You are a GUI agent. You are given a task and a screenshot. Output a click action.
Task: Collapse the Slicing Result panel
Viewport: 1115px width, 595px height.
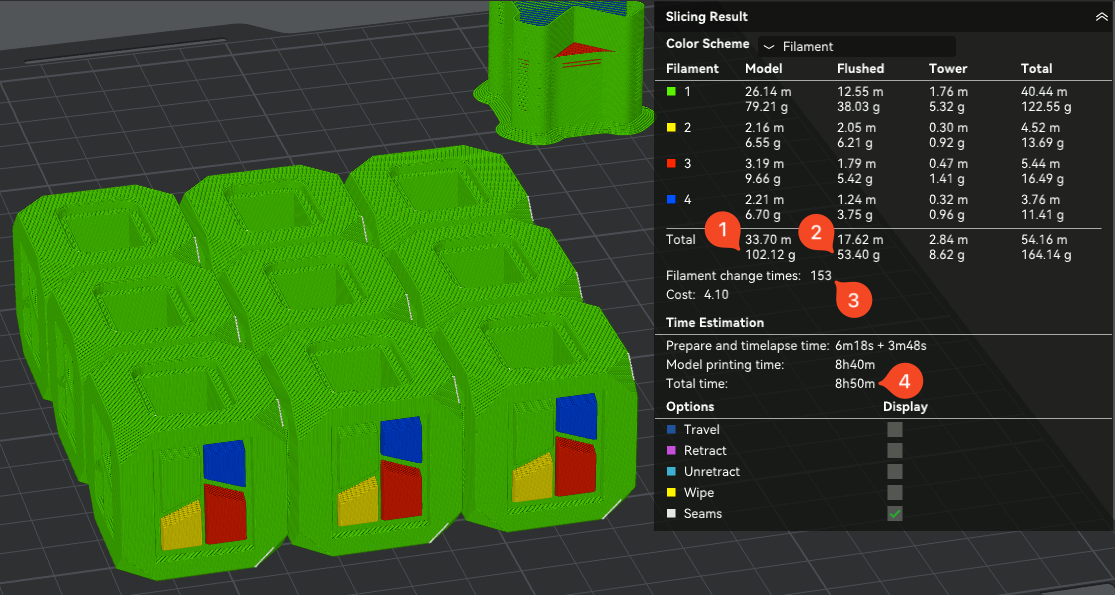1101,17
